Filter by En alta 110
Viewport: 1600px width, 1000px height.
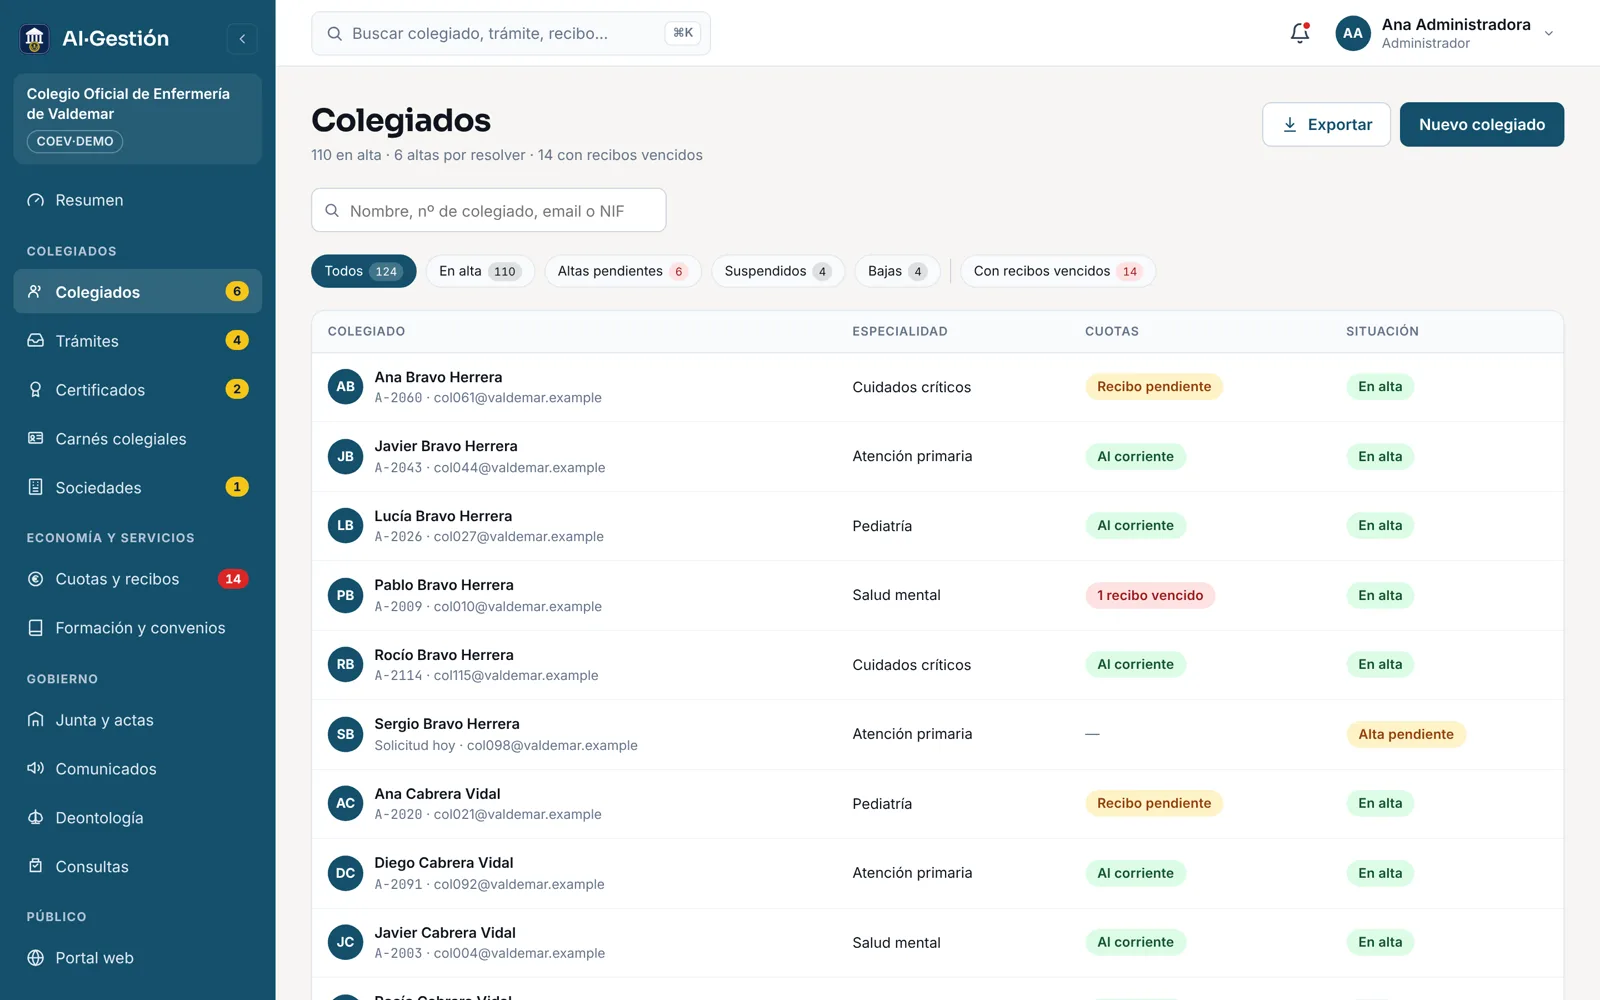click(480, 271)
